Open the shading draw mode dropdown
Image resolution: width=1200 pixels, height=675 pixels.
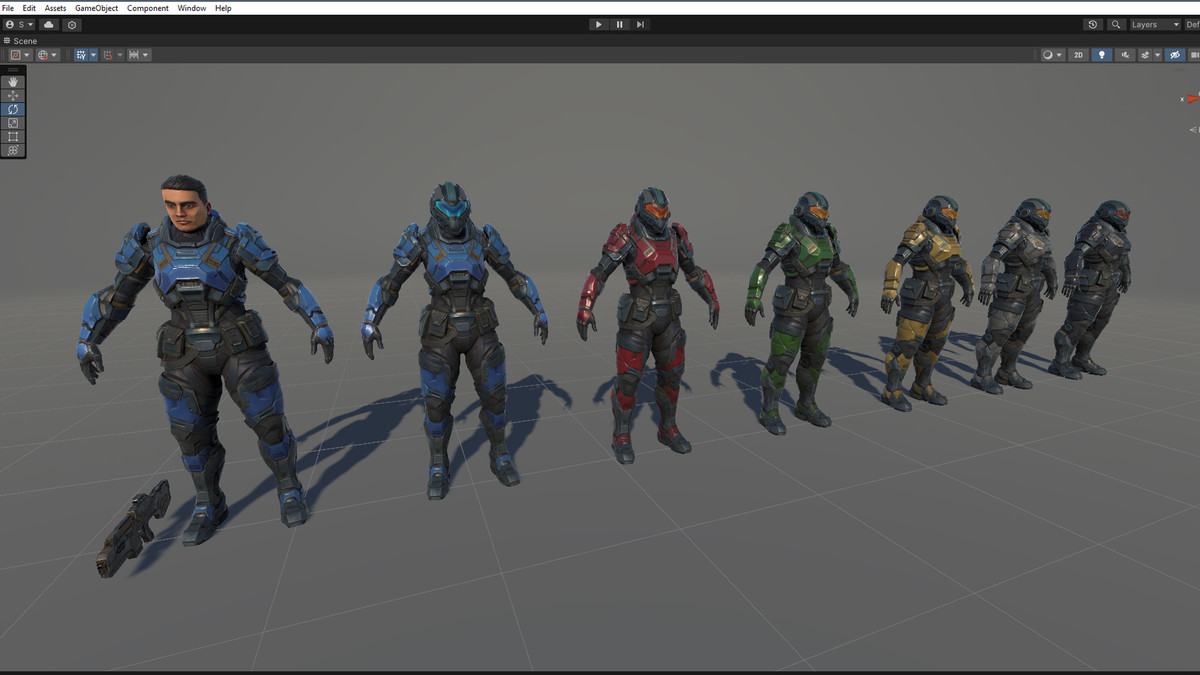click(1051, 55)
